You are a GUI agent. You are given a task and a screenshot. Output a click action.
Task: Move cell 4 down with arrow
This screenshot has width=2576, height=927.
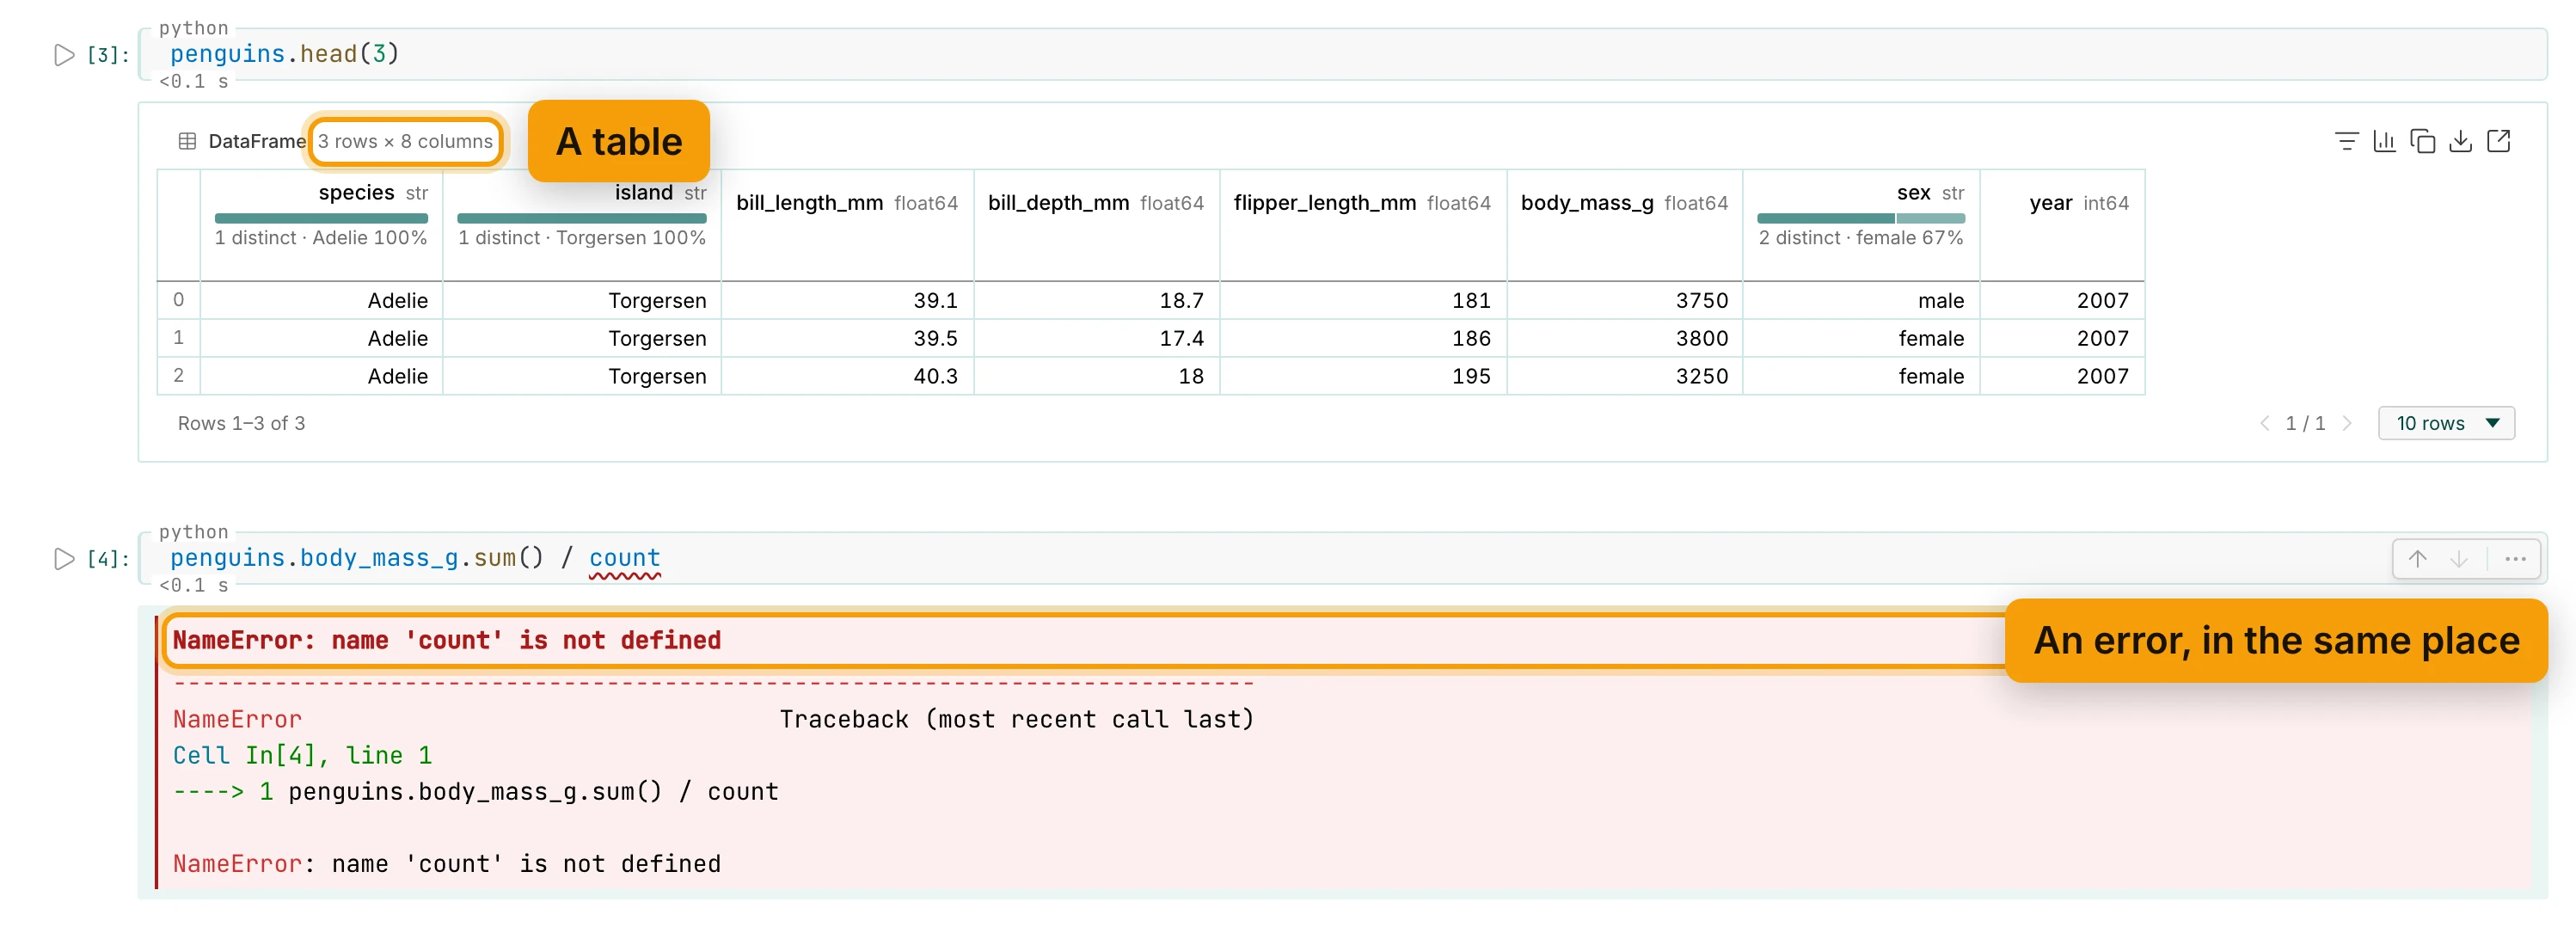2458,559
